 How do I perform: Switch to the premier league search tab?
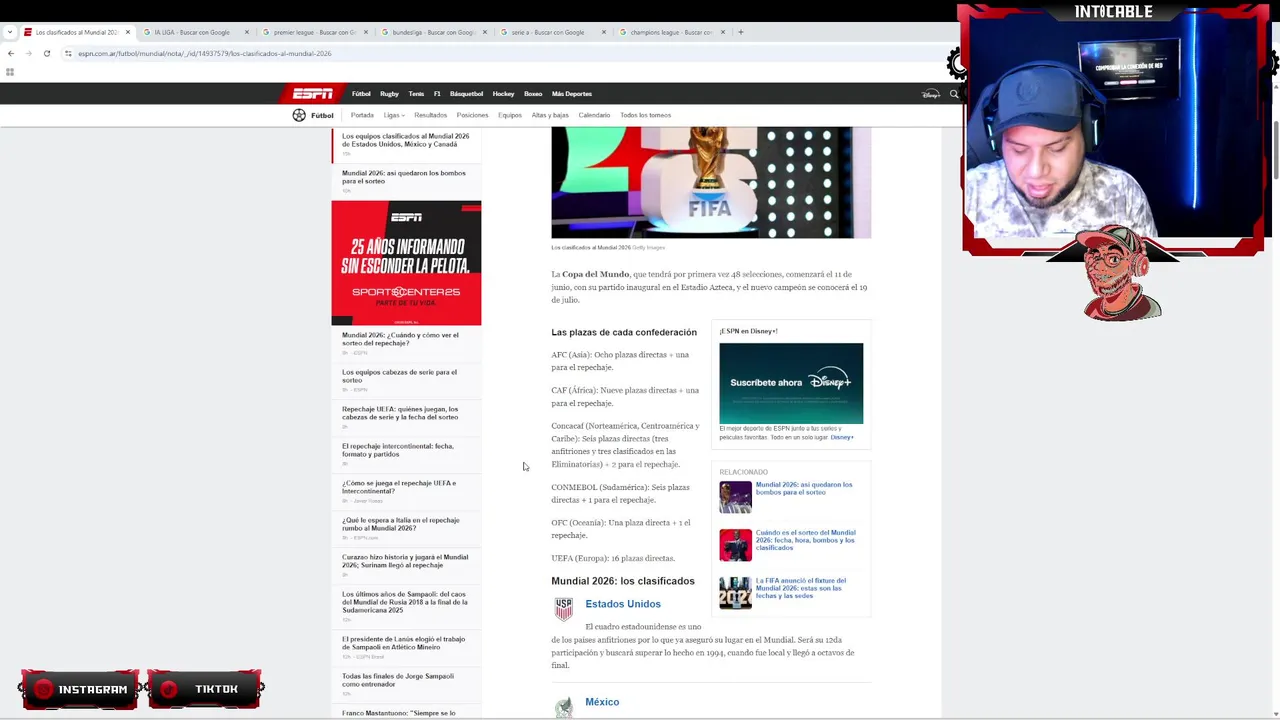[315, 32]
